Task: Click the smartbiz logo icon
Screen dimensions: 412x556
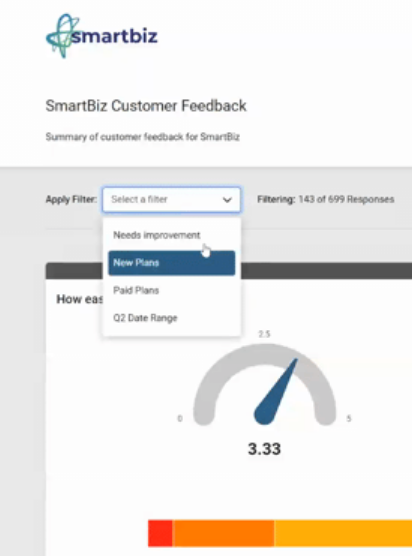Action: (x=62, y=36)
